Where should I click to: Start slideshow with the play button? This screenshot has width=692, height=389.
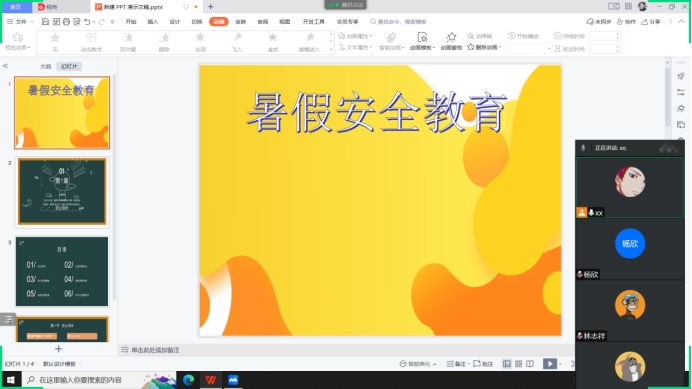pyautogui.click(x=549, y=364)
